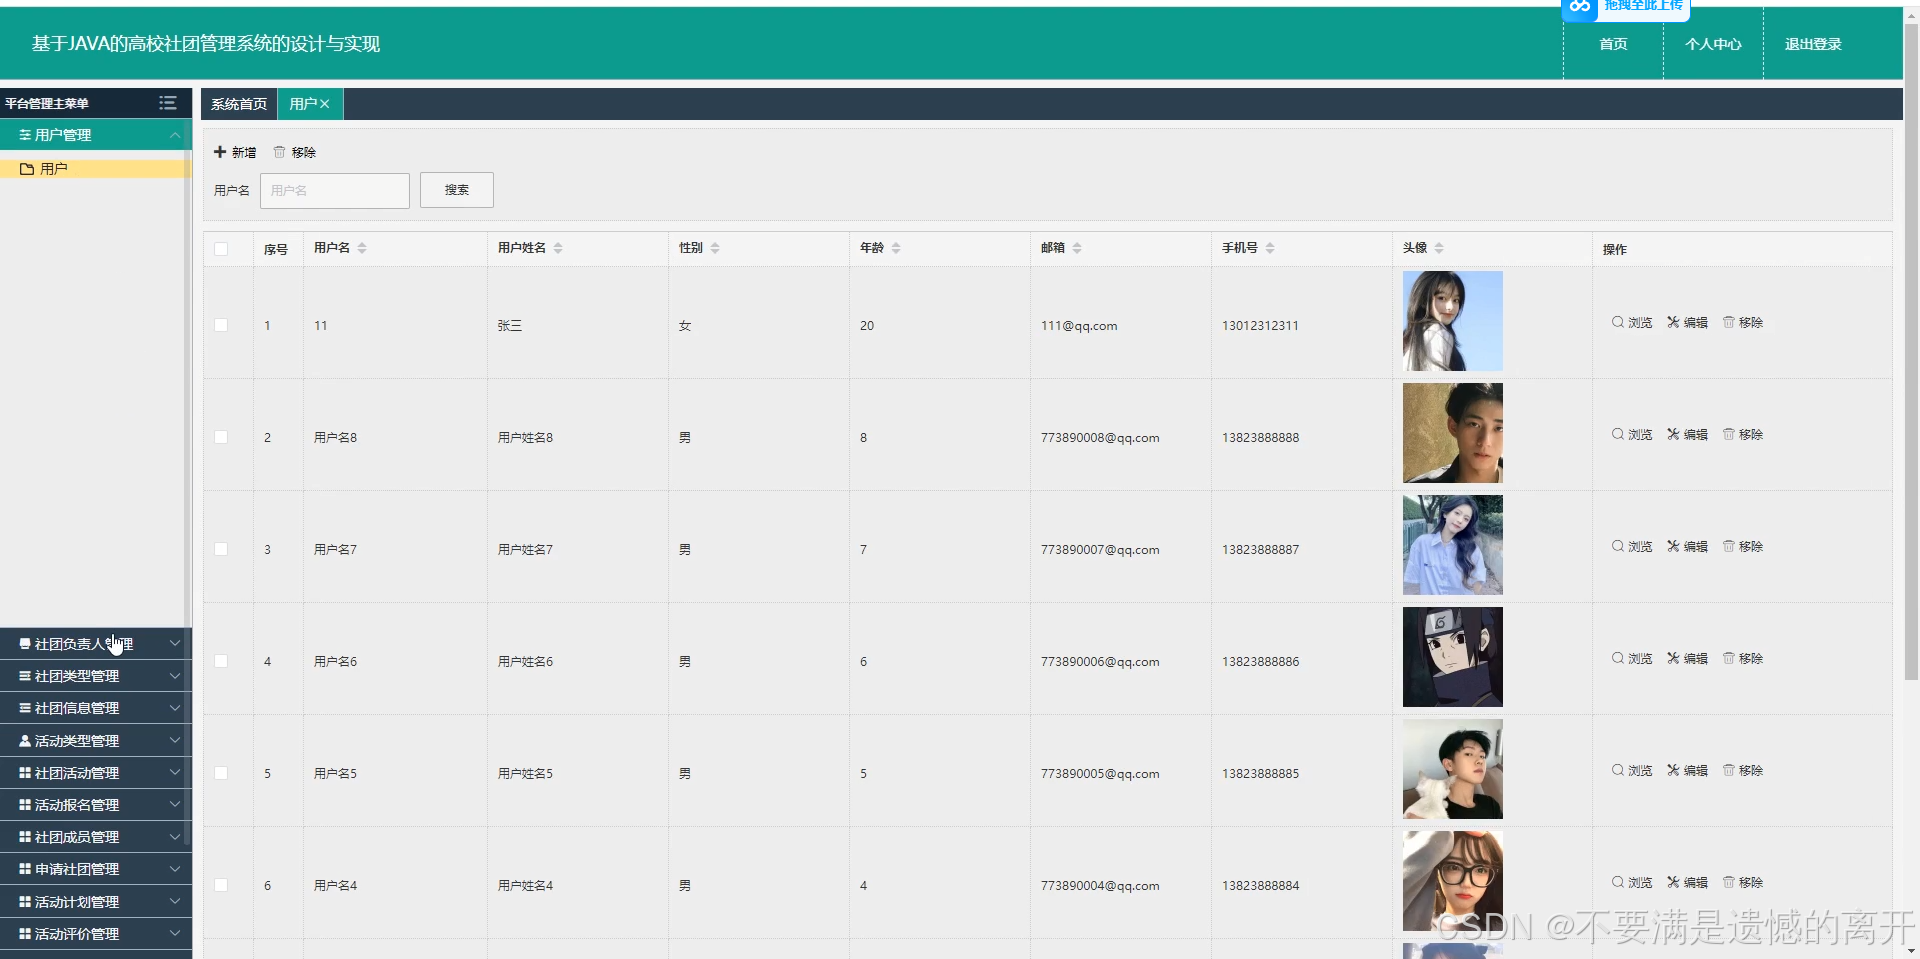1920x959 pixels.
Task: Click 编辑 tools icon for 用户名5 row
Action: pos(1673,770)
